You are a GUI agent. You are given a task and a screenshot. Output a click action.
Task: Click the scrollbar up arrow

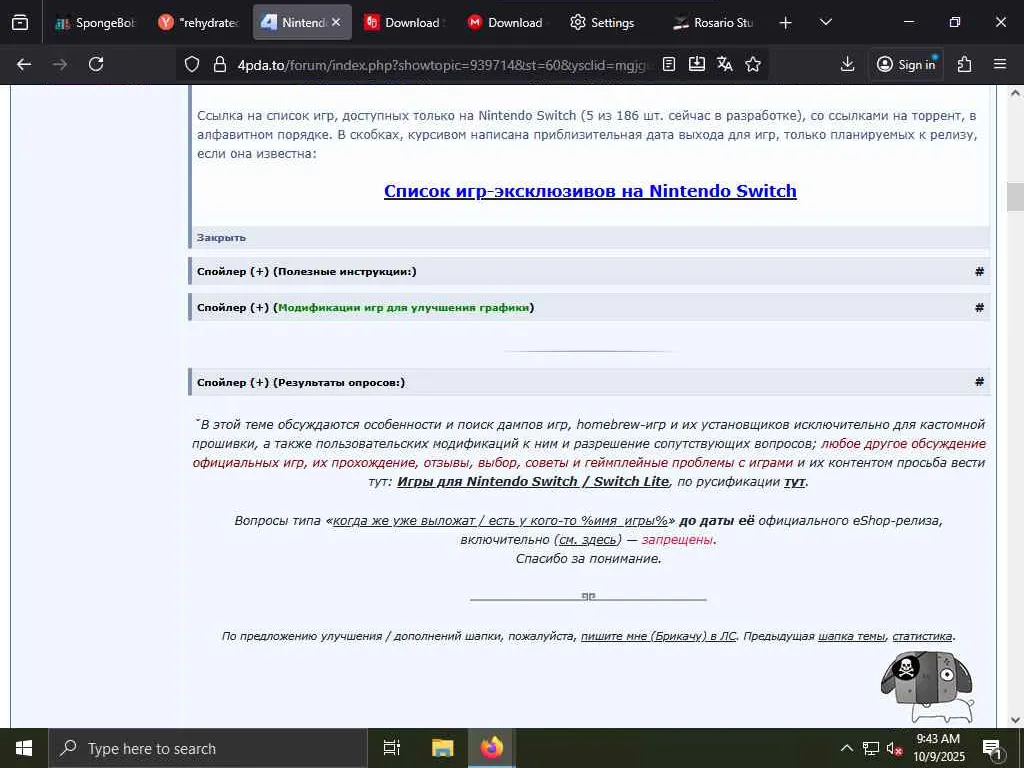coord(1016,93)
